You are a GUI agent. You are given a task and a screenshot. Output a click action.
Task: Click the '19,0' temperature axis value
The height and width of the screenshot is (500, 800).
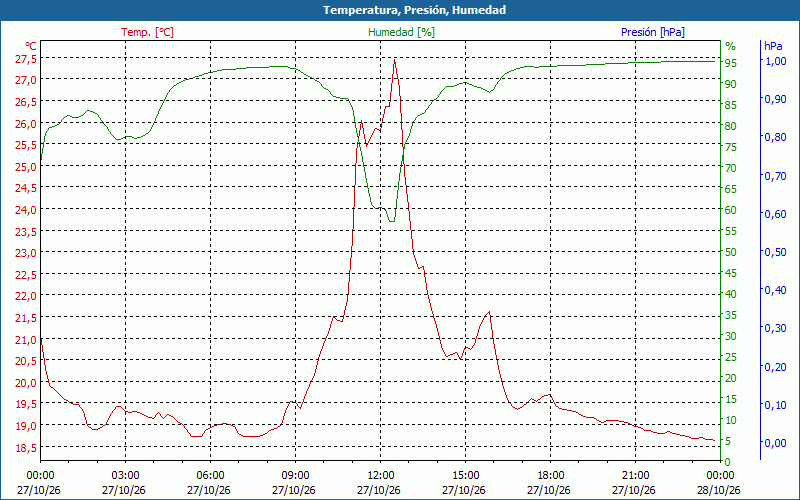pos(26,426)
